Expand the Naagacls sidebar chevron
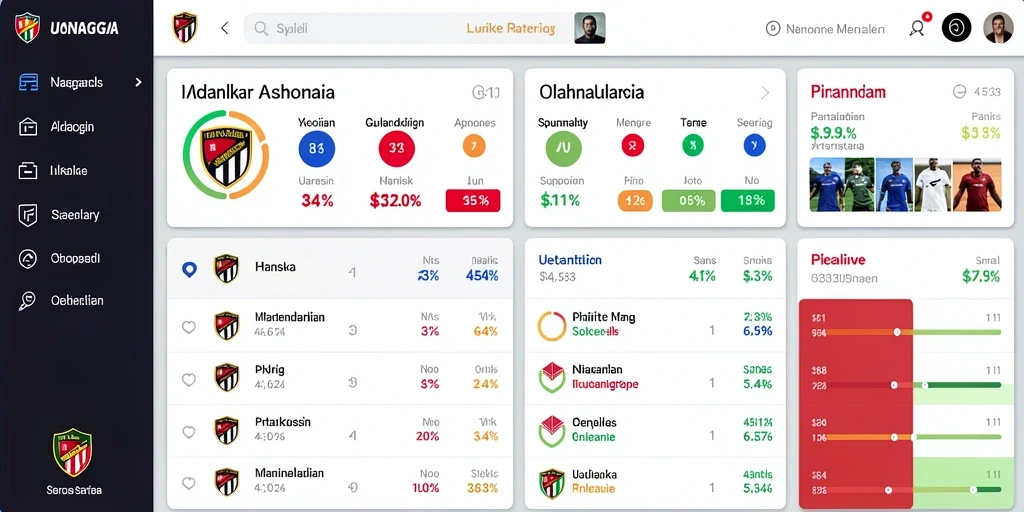 138,82
